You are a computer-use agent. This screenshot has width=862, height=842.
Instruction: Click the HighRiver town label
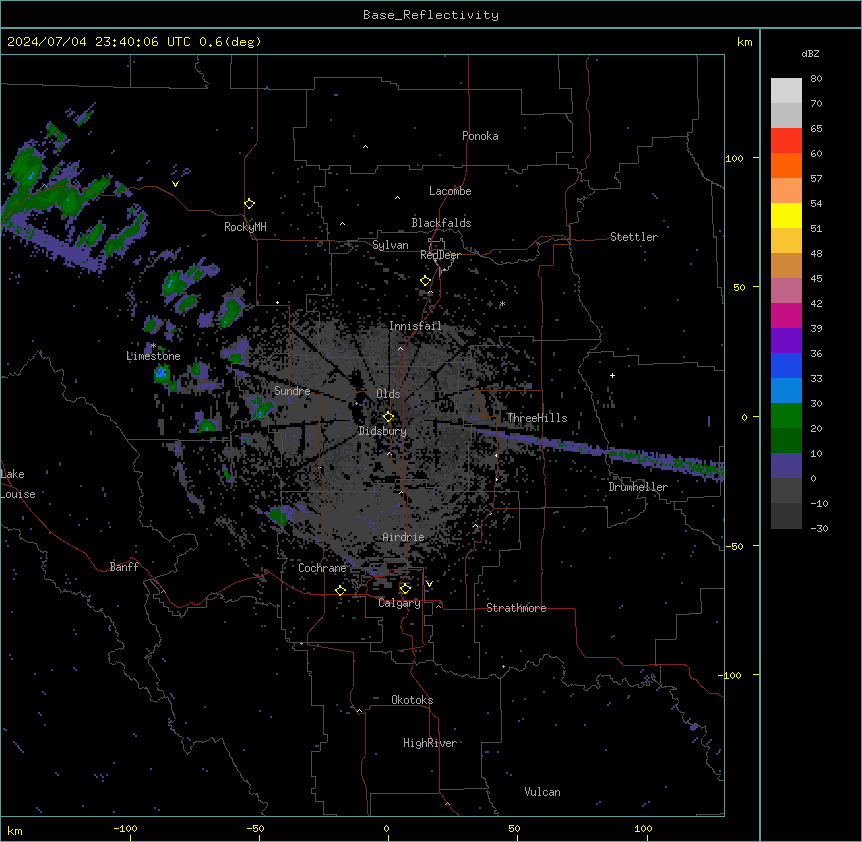click(429, 743)
